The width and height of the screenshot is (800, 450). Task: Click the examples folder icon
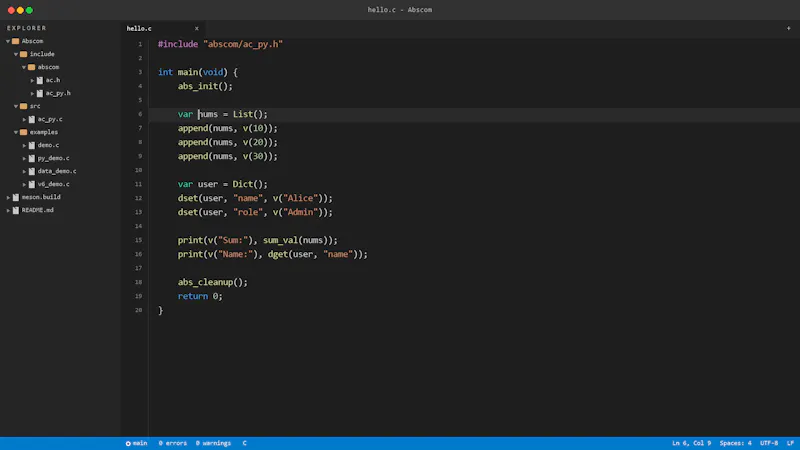23,132
